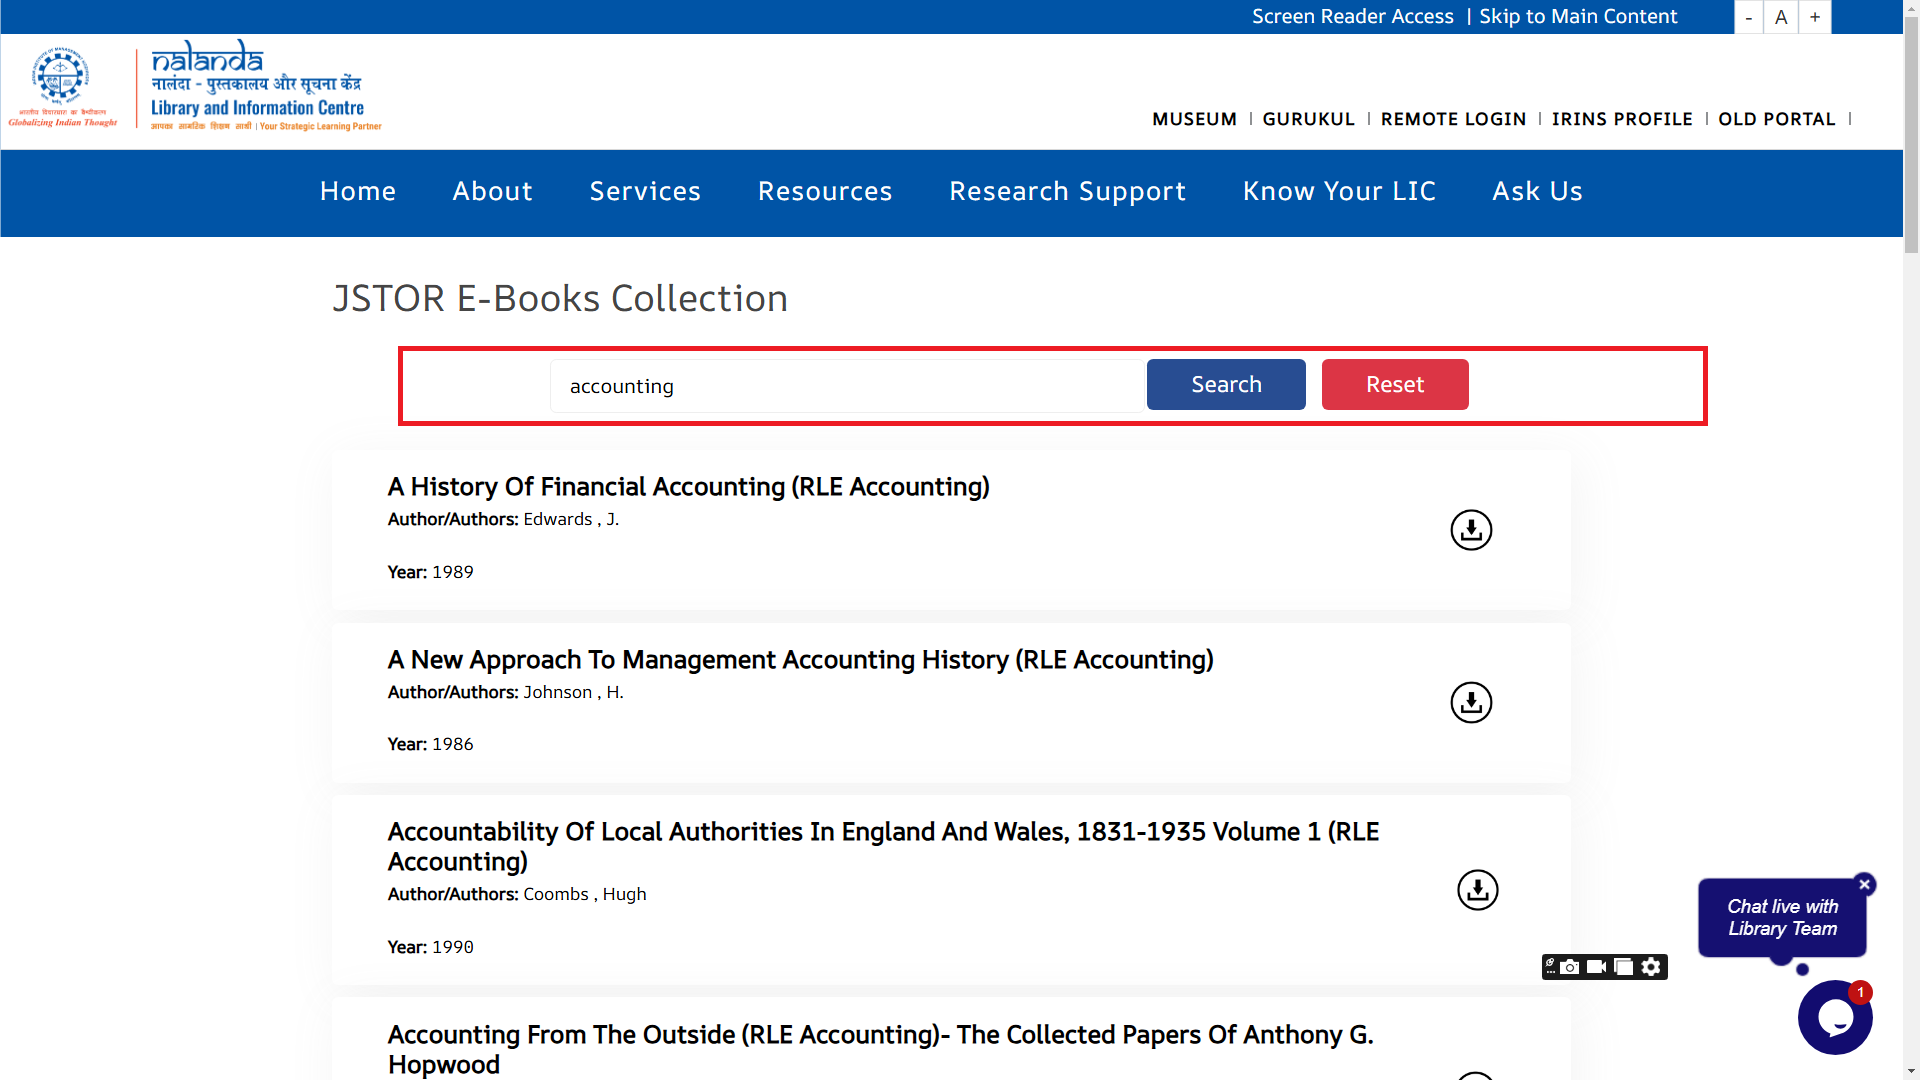Decrease font size with minus button

coord(1748,17)
